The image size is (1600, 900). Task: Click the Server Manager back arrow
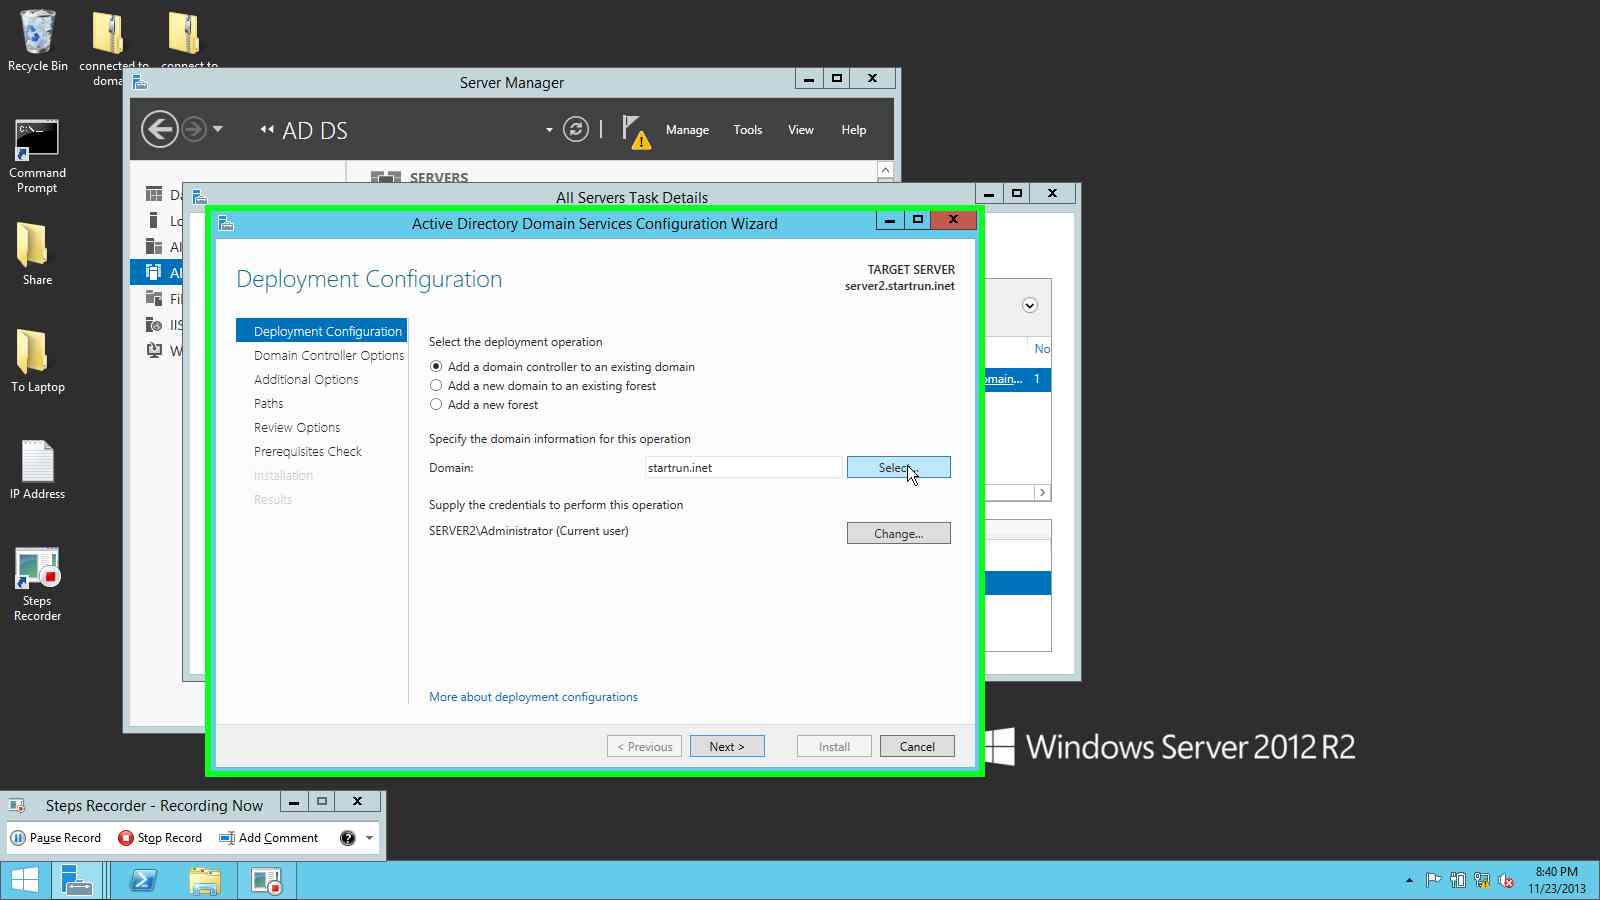point(159,129)
